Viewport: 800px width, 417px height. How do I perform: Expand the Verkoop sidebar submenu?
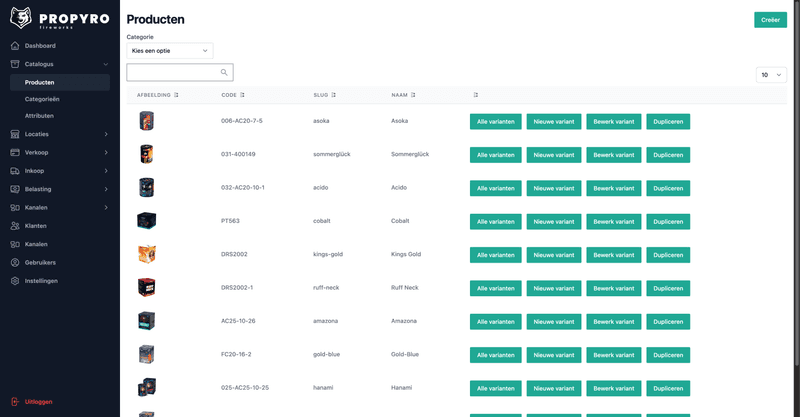(x=106, y=152)
